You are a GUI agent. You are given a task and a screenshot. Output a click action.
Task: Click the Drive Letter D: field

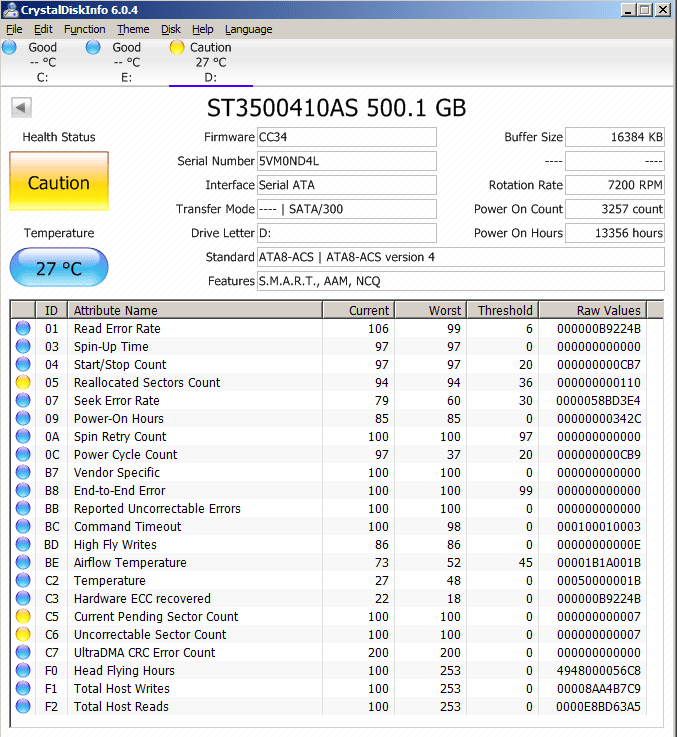[346, 233]
